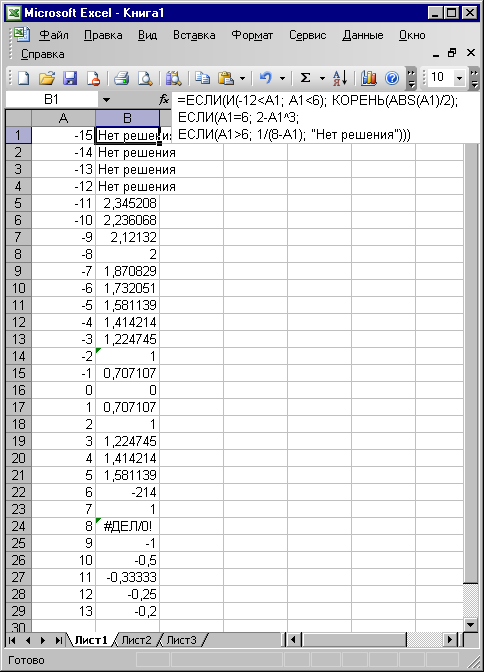
Task: Click the Excel icon in the title bar
Action: [x=14, y=12]
